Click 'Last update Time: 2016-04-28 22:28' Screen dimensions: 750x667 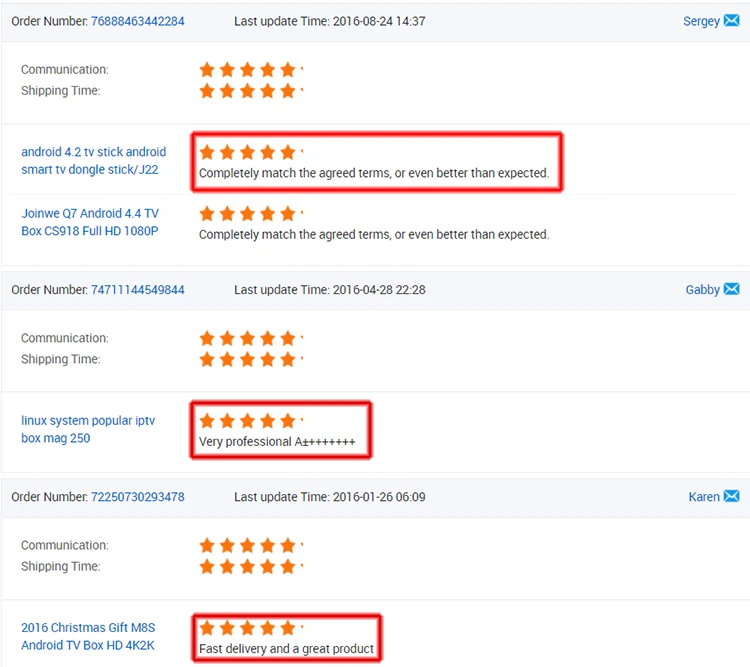click(x=330, y=289)
